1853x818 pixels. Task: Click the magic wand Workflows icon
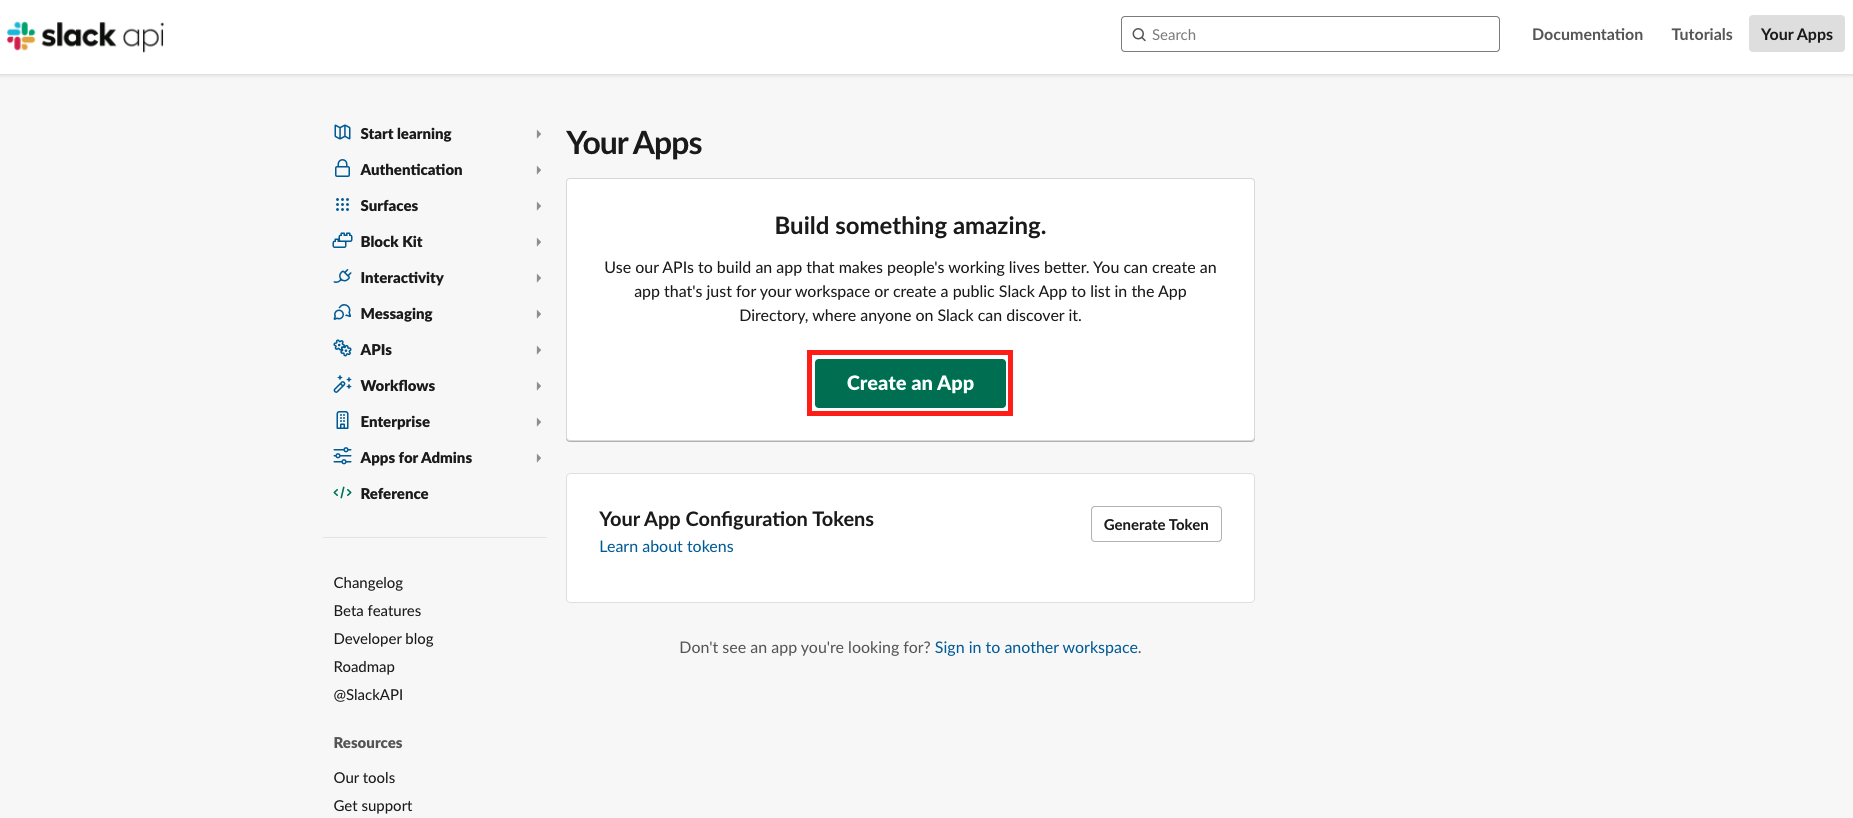point(342,385)
